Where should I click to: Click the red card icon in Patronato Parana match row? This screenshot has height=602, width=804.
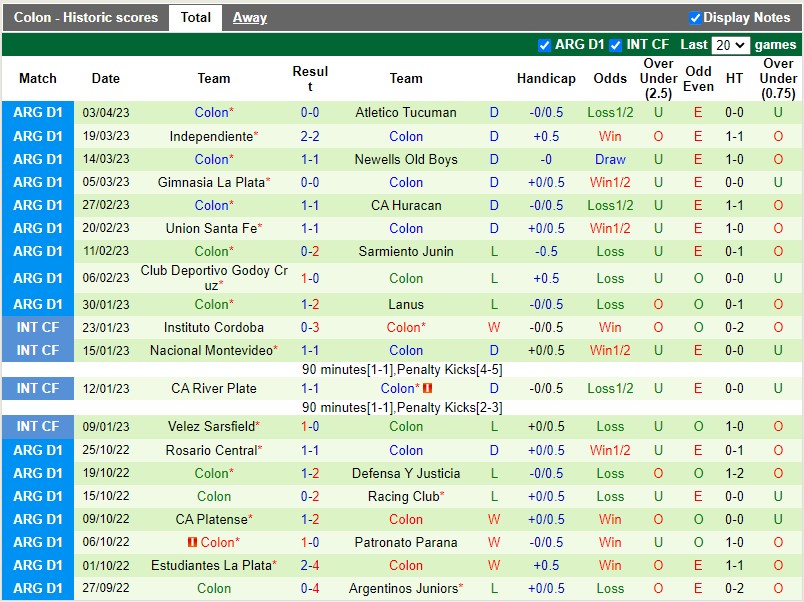coord(192,543)
